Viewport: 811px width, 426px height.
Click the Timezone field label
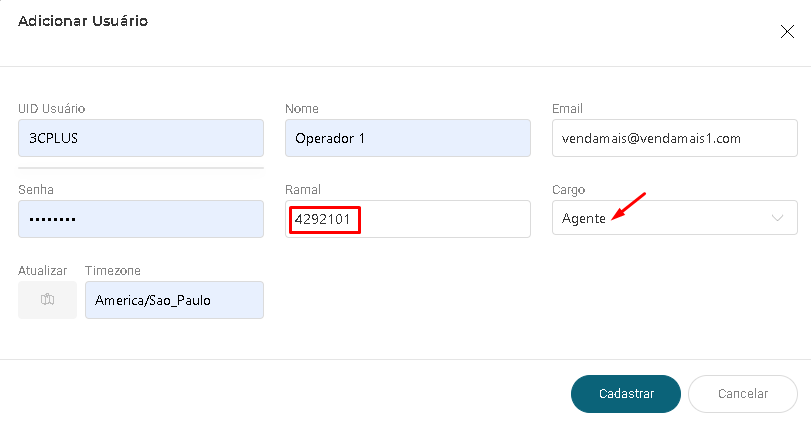tap(113, 271)
